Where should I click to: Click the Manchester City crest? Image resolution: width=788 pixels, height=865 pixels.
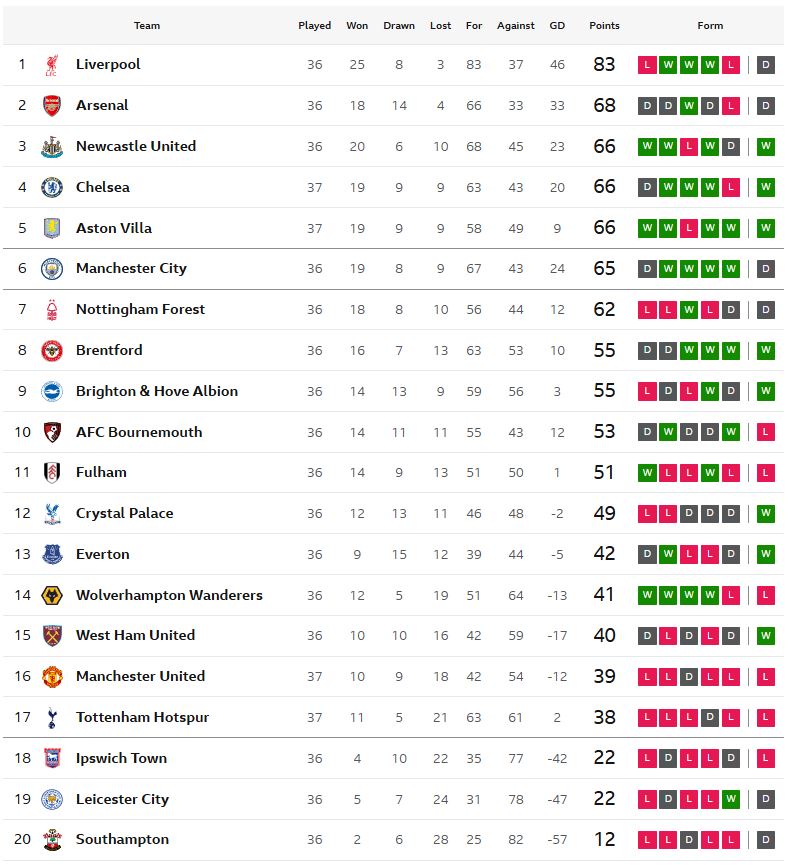[x=52, y=269]
